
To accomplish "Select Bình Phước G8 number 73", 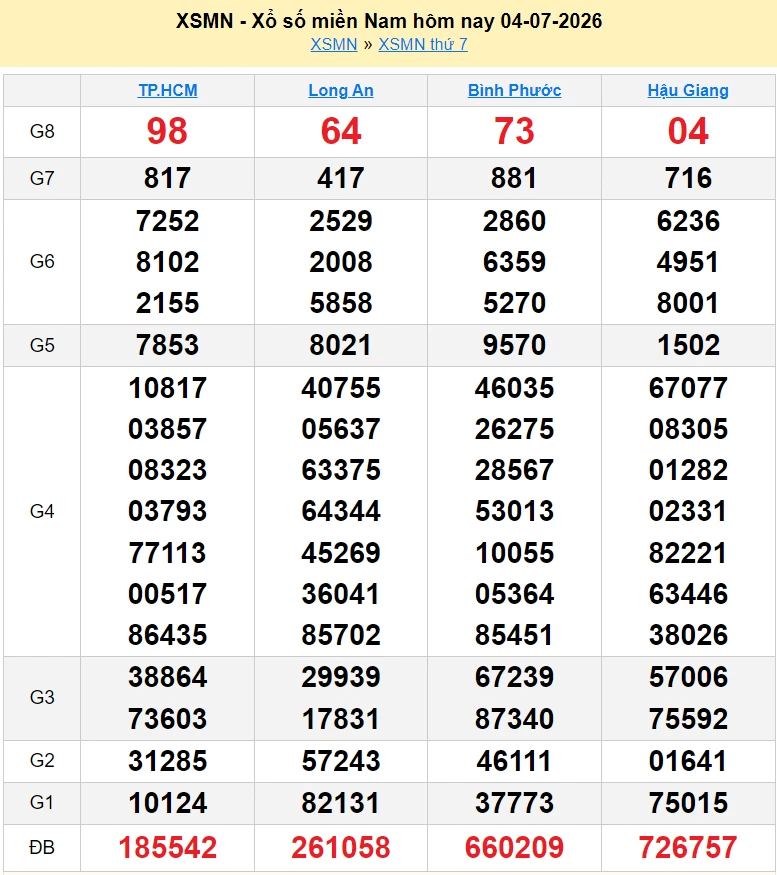I will tap(514, 132).
